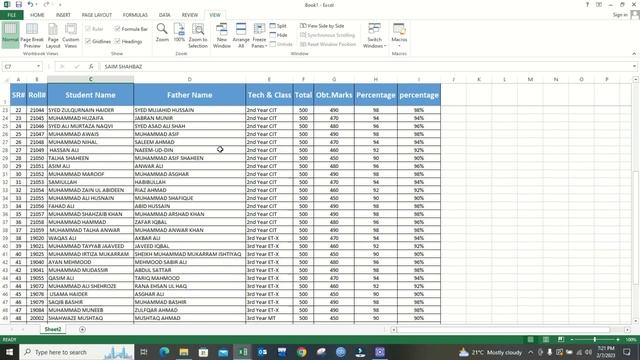Hide the current window
This screenshot has height=360, width=640.
tap(279, 35)
